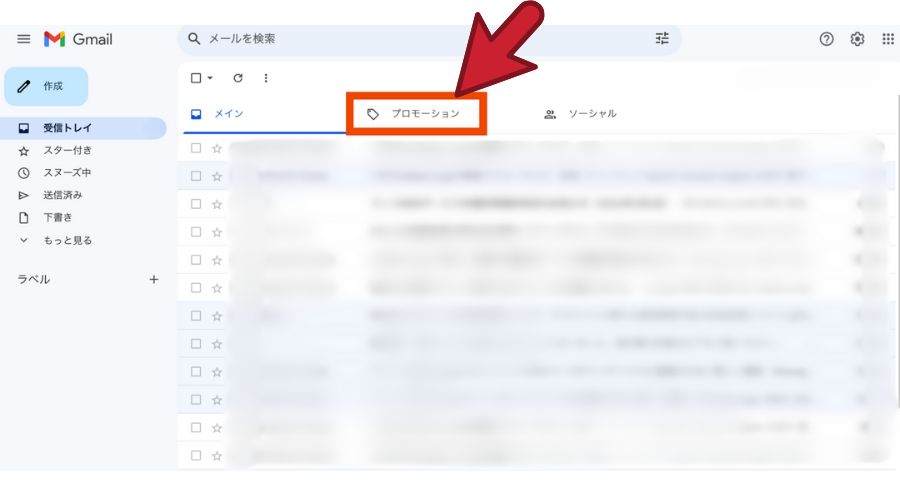Open search options filter sliders icon
The image size is (900, 500).
(662, 38)
